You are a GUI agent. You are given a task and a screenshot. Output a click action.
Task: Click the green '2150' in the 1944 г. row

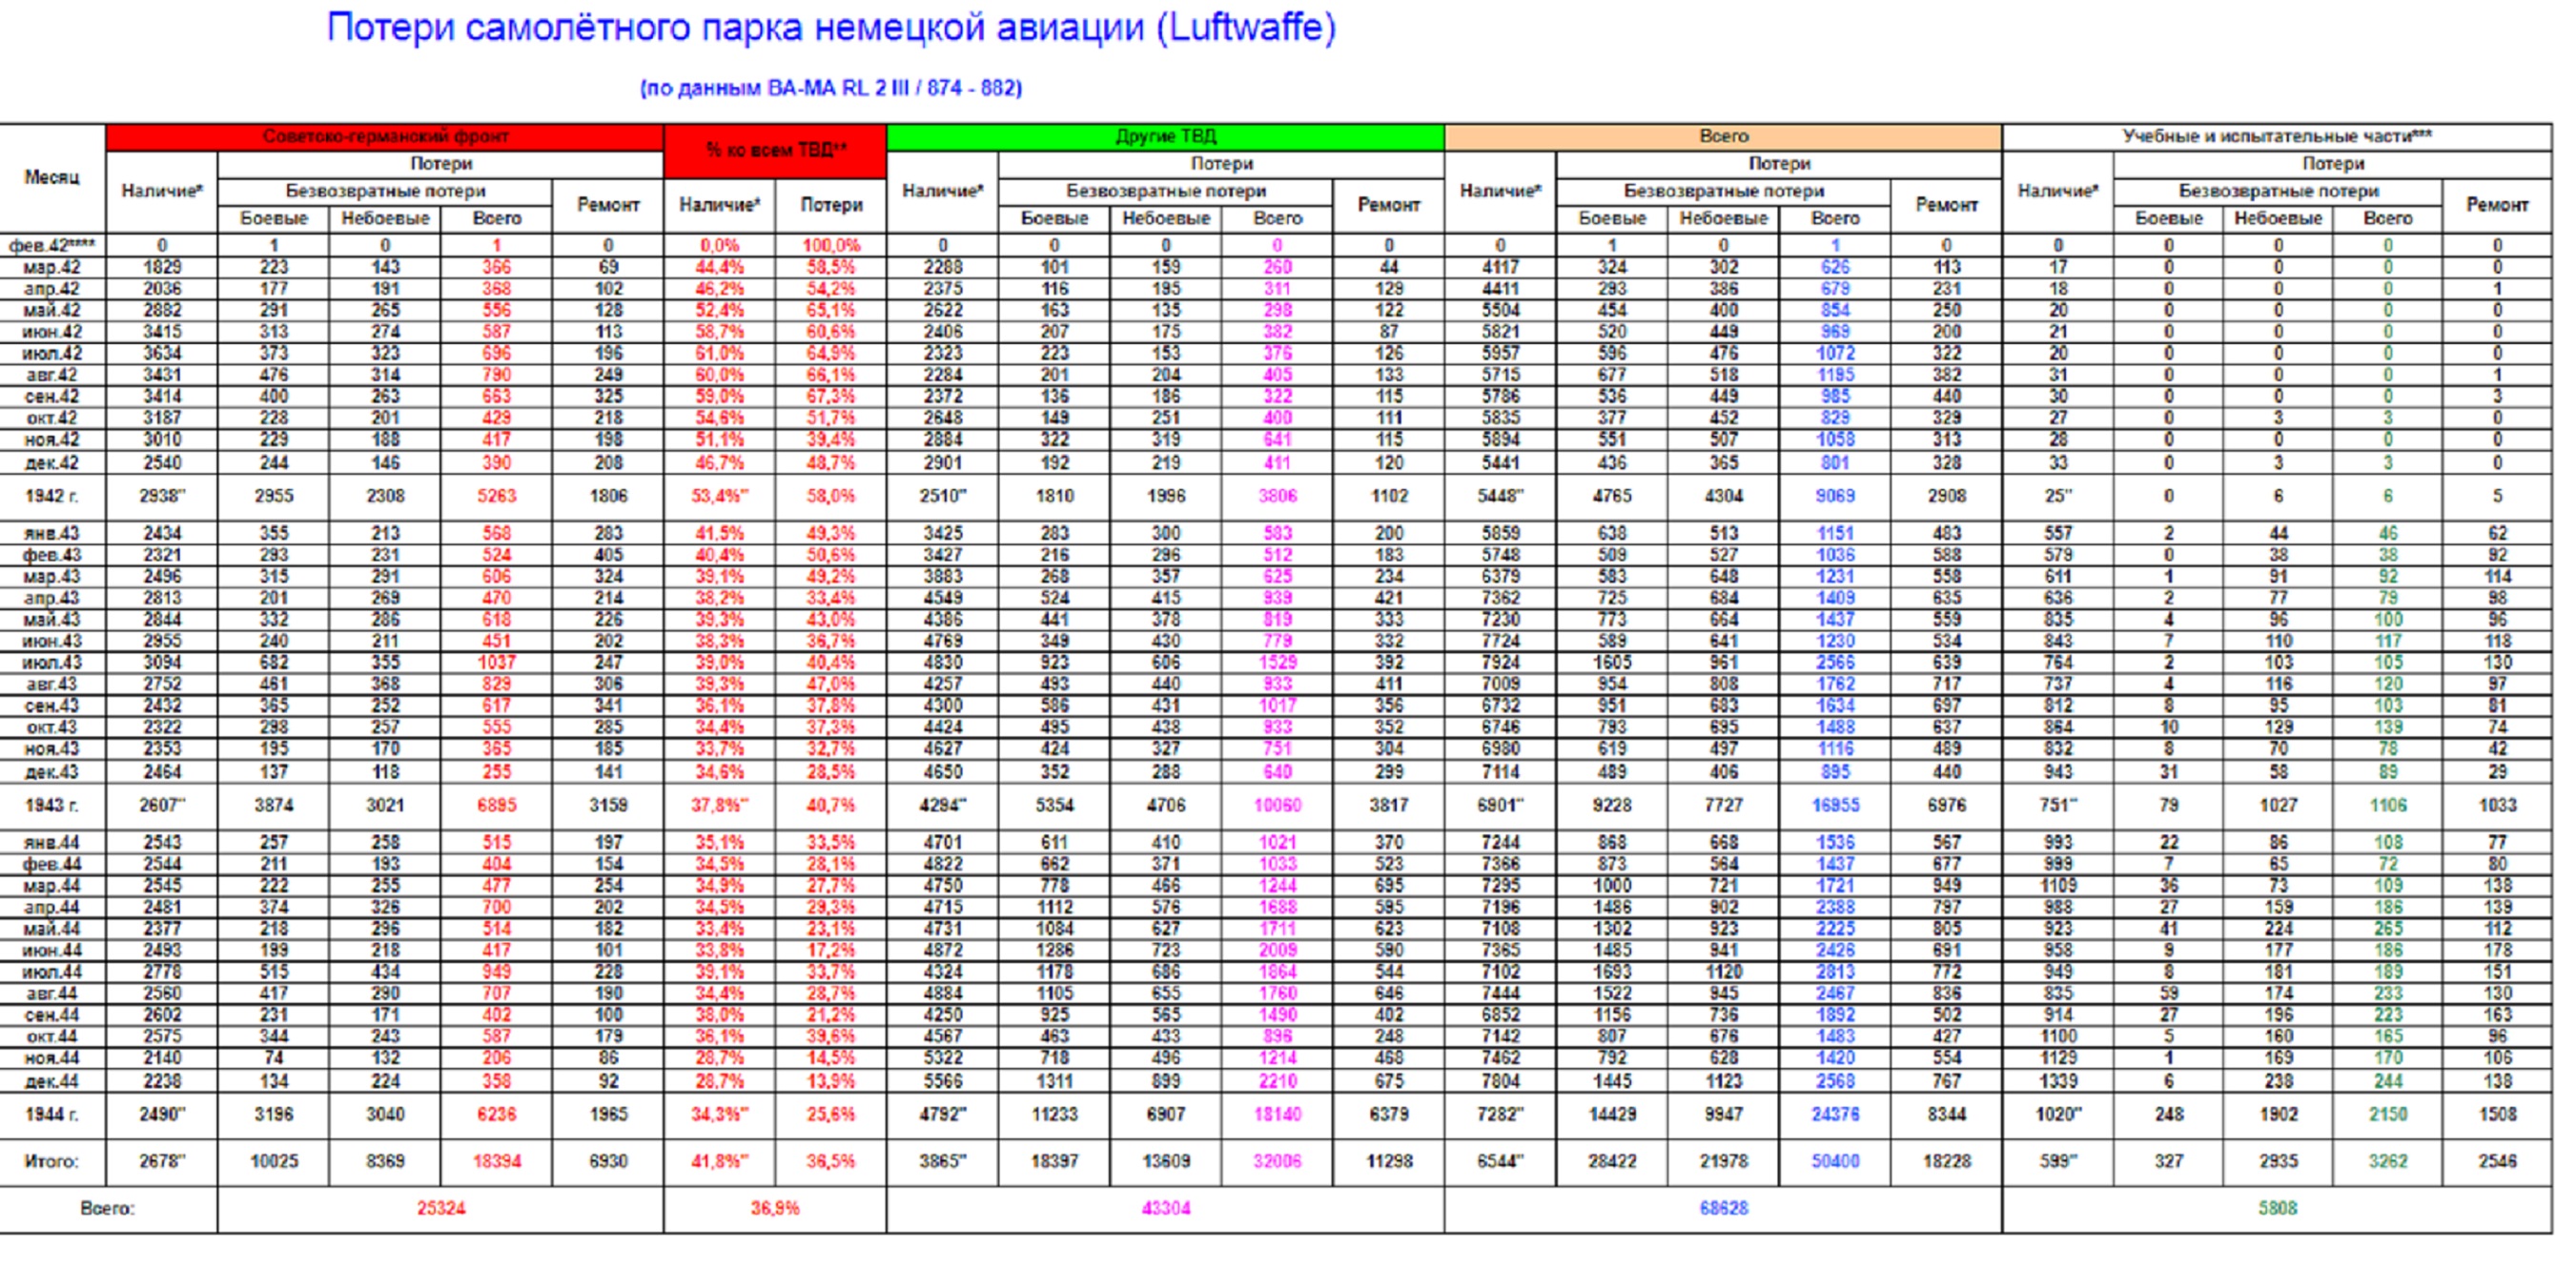(x=2387, y=1114)
